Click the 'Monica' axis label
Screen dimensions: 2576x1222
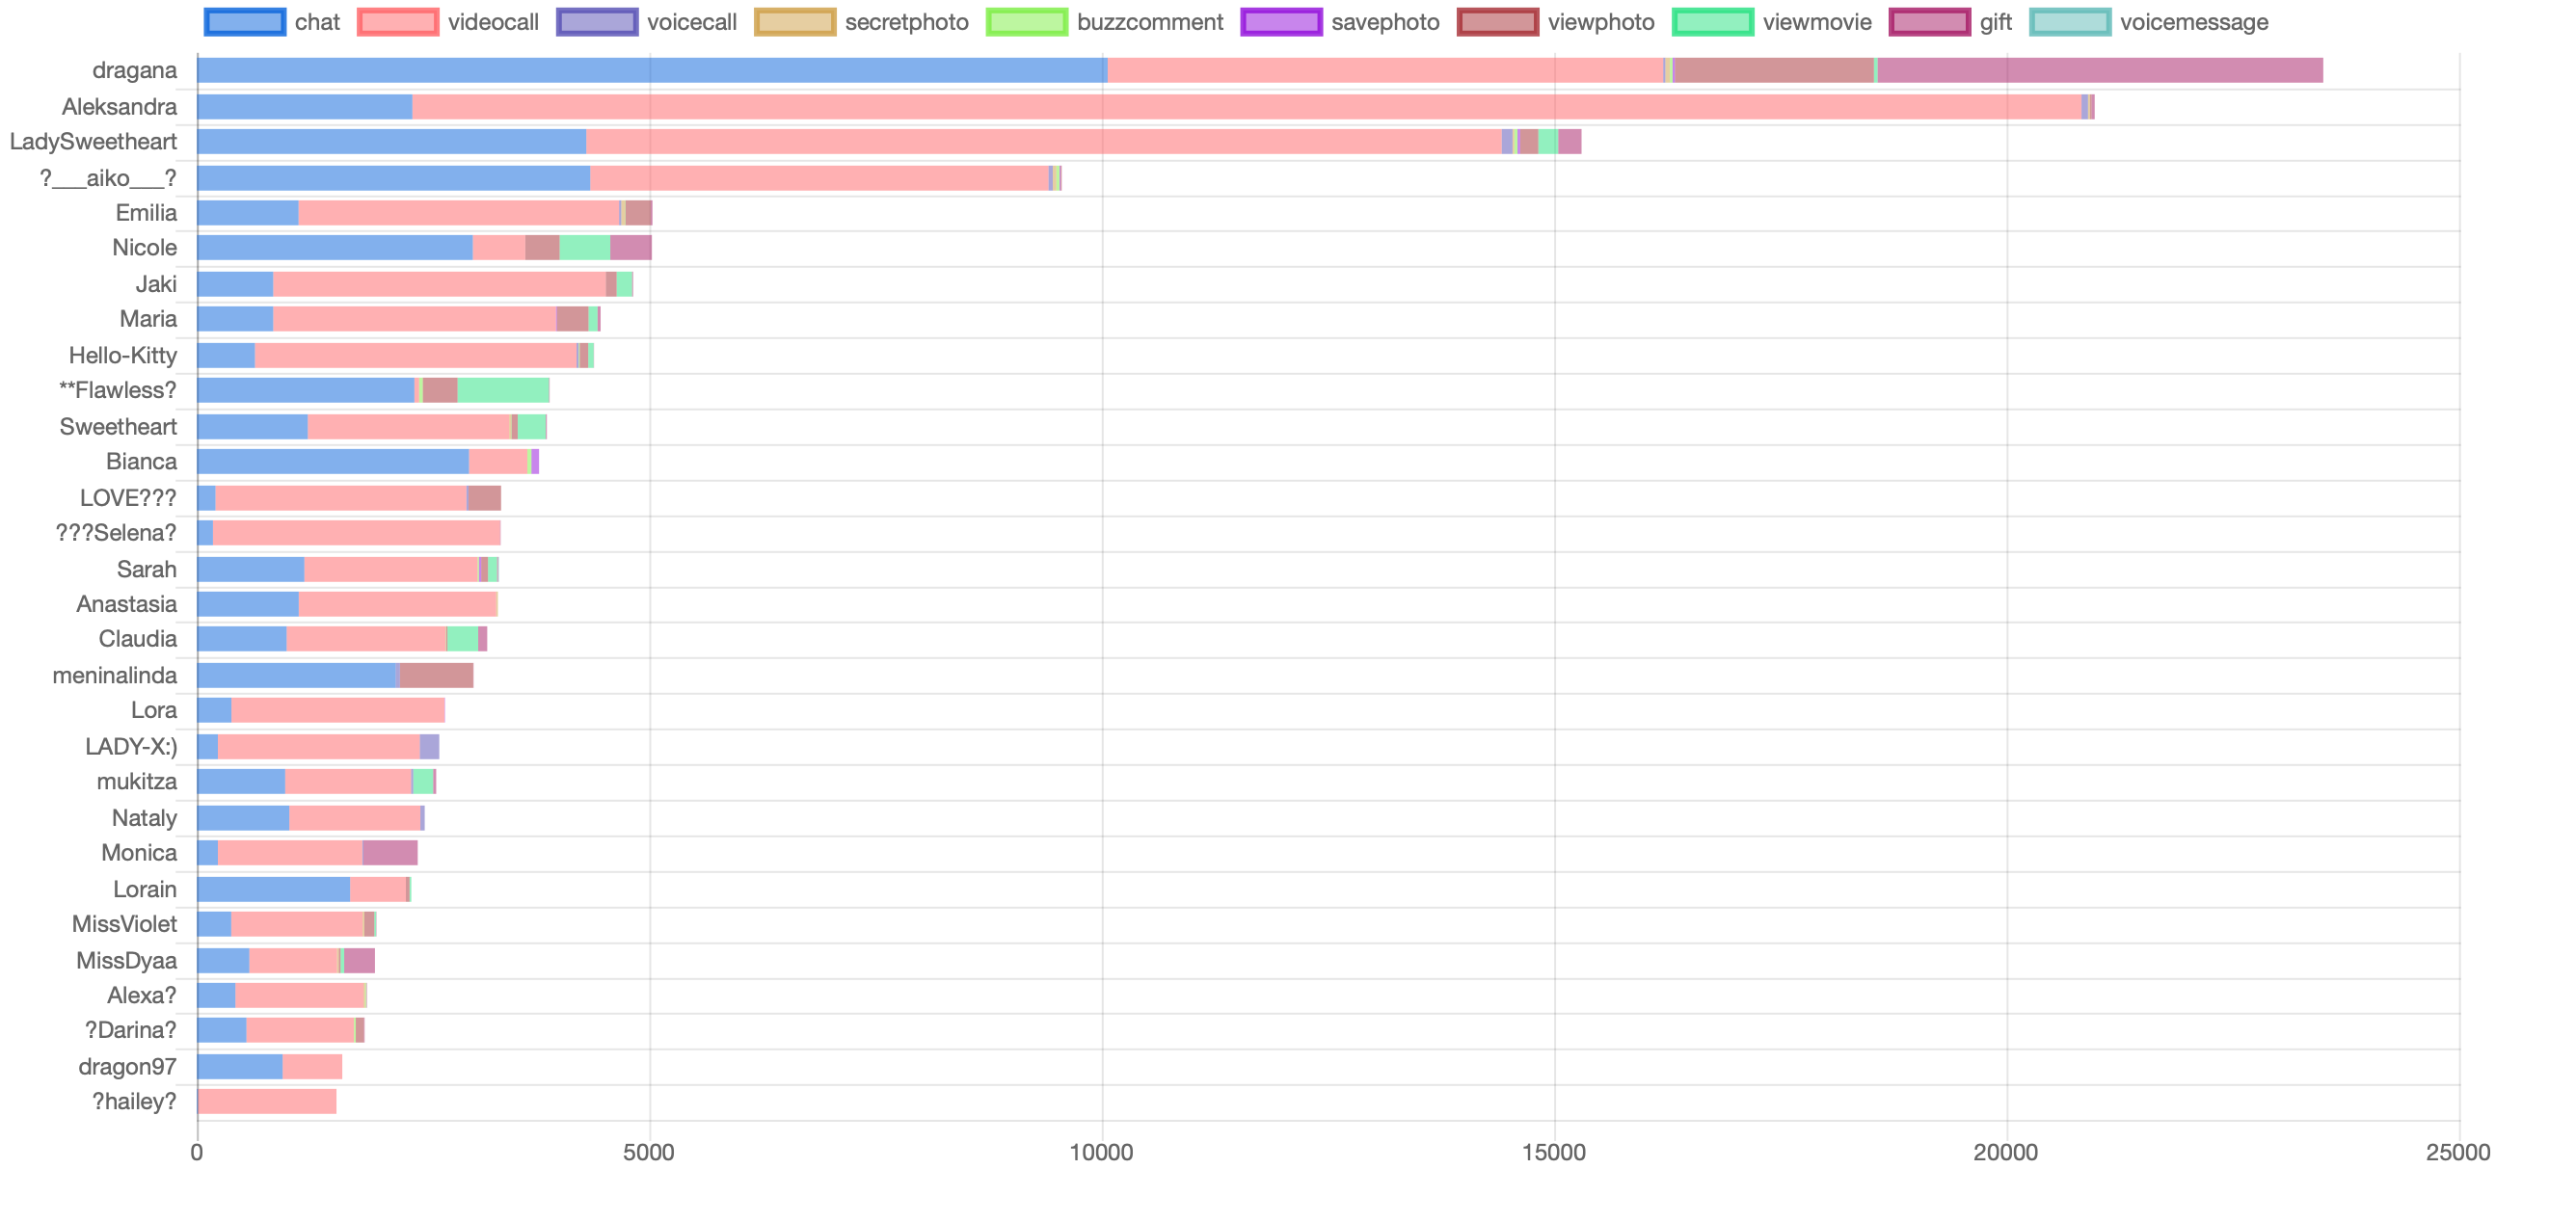(139, 853)
